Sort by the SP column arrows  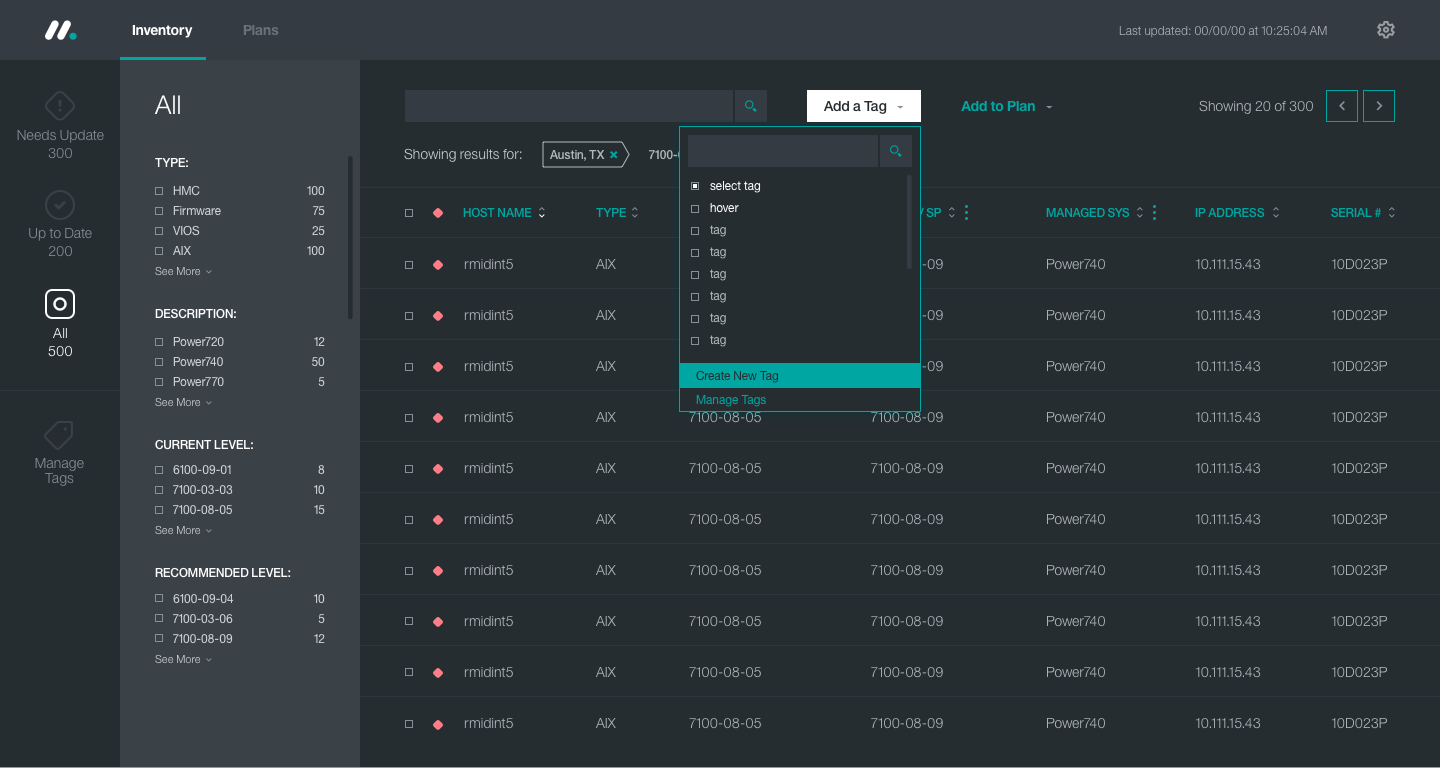952,213
